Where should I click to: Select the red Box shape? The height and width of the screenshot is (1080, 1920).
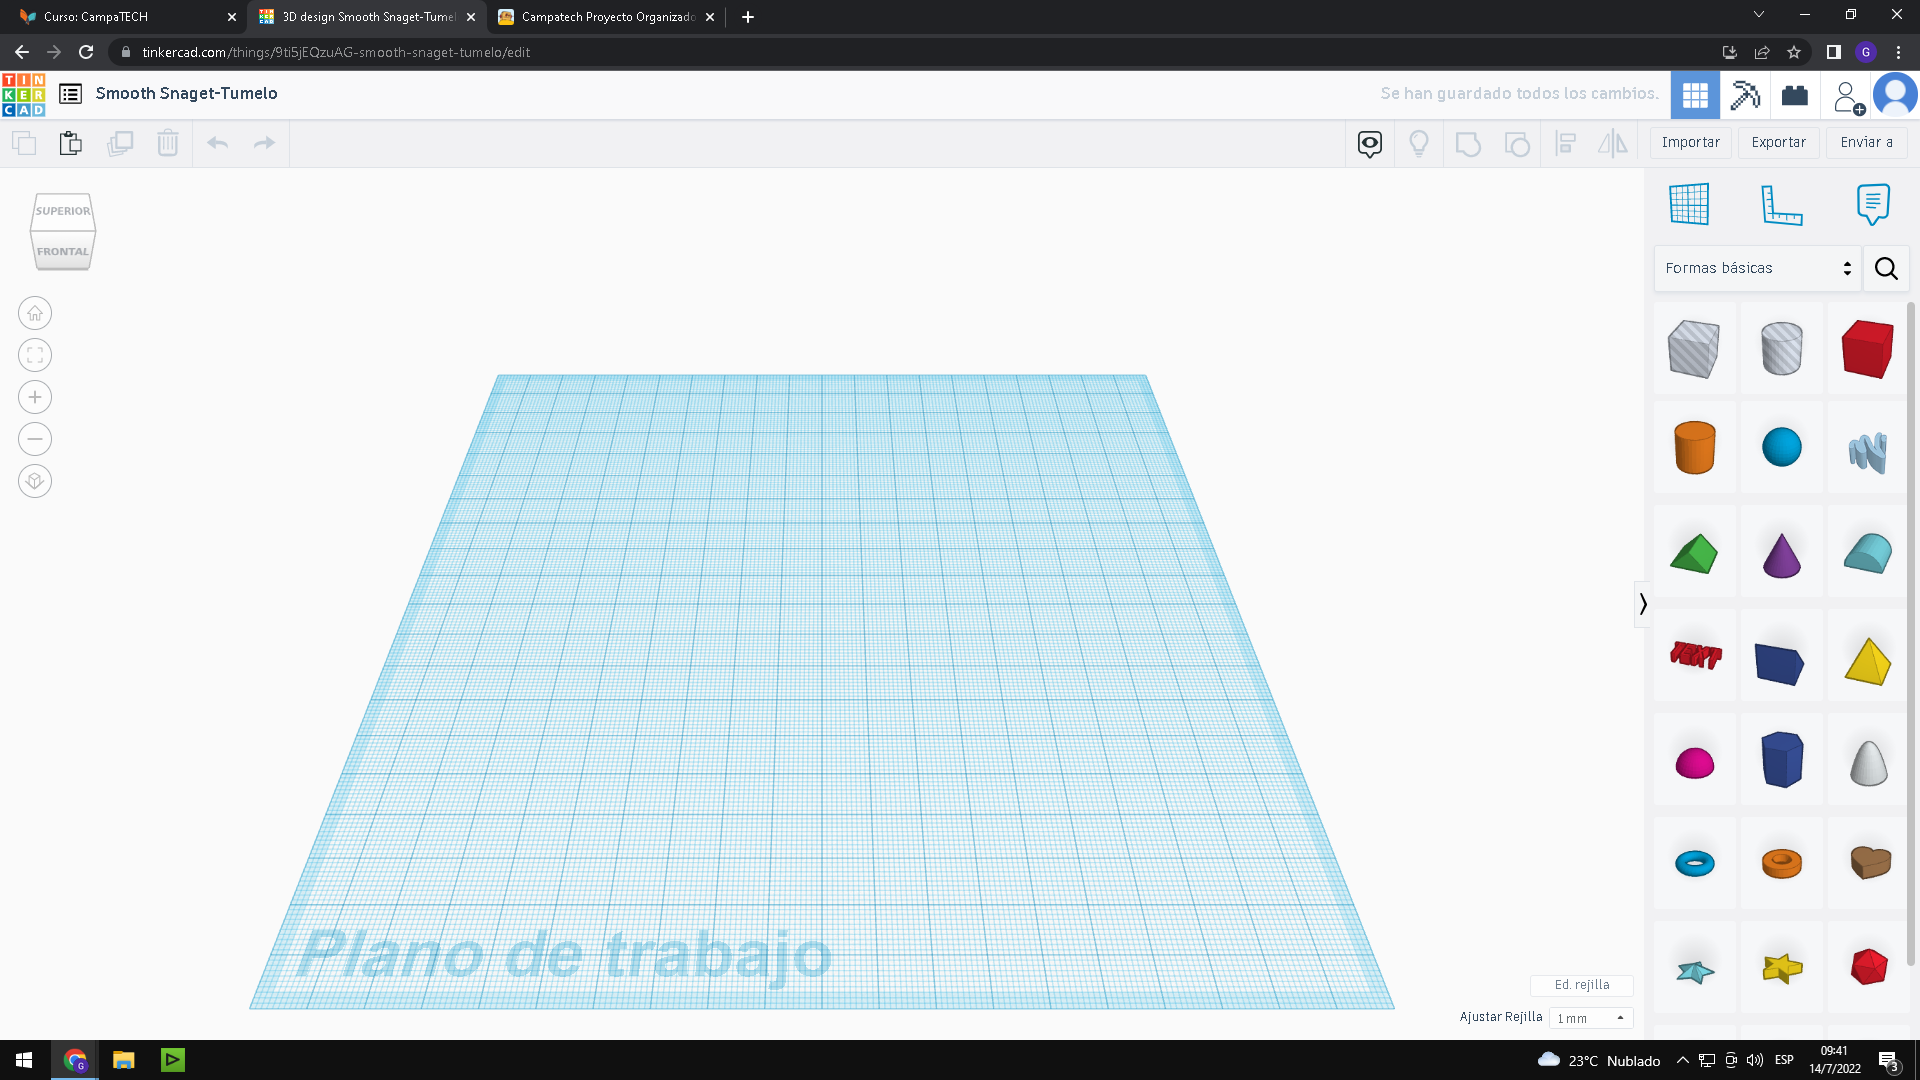1867,349
